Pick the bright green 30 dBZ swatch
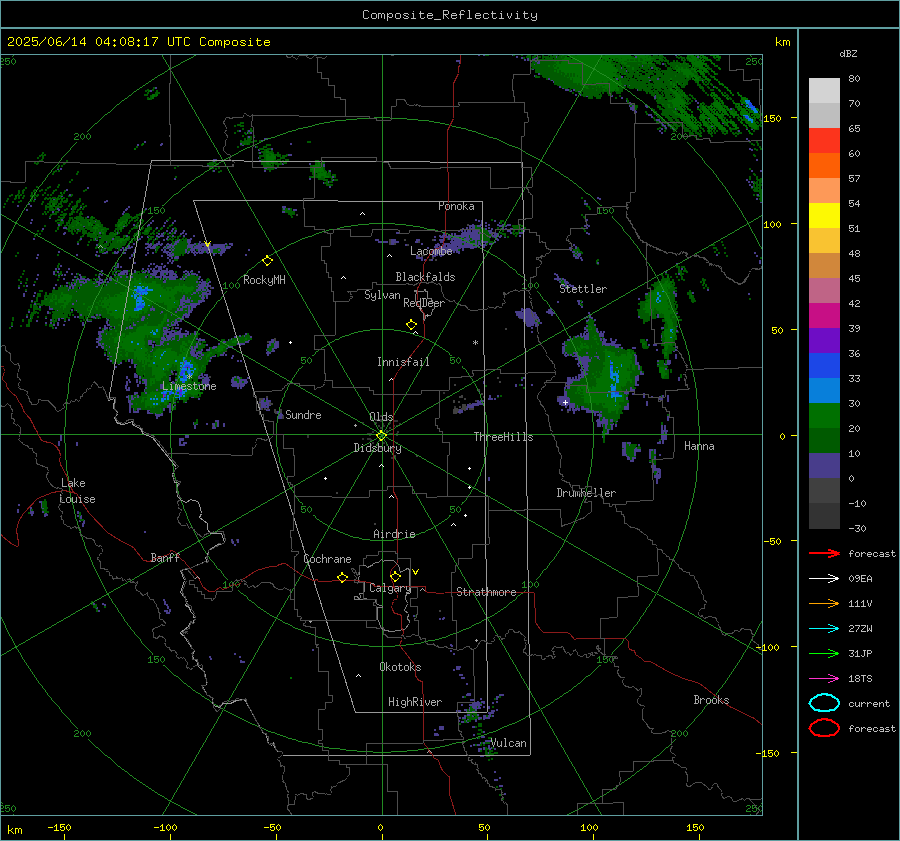Viewport: 900px width, 841px height. tap(824, 415)
